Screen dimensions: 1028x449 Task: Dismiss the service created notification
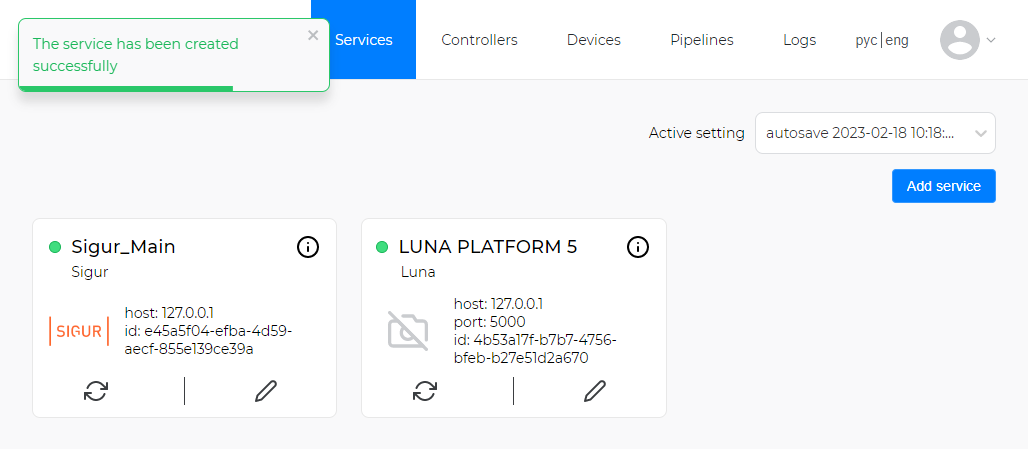coord(313,36)
